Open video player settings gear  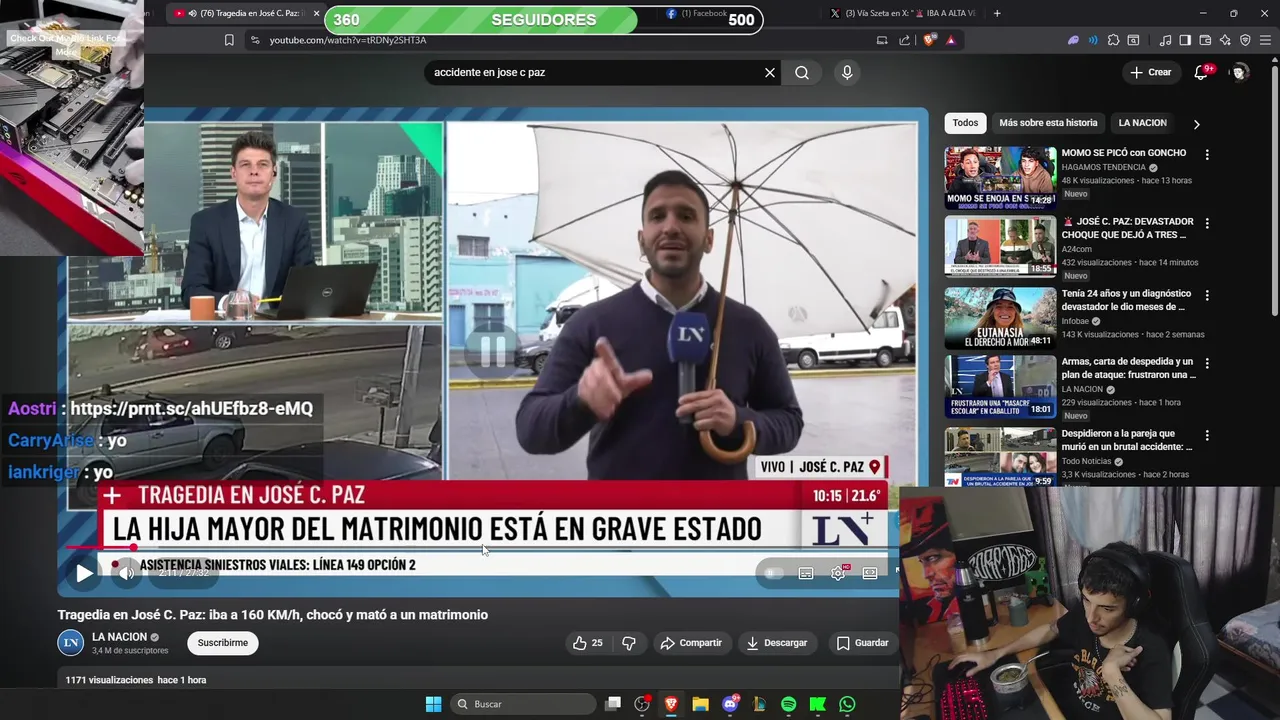point(838,573)
